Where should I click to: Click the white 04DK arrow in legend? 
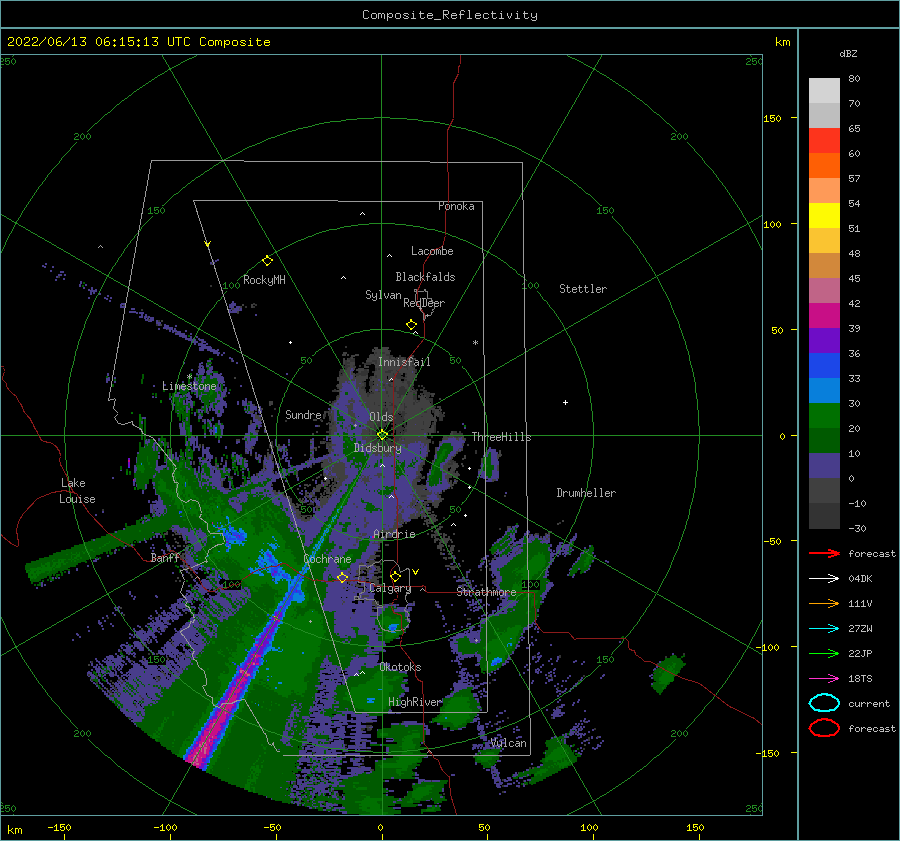824,578
